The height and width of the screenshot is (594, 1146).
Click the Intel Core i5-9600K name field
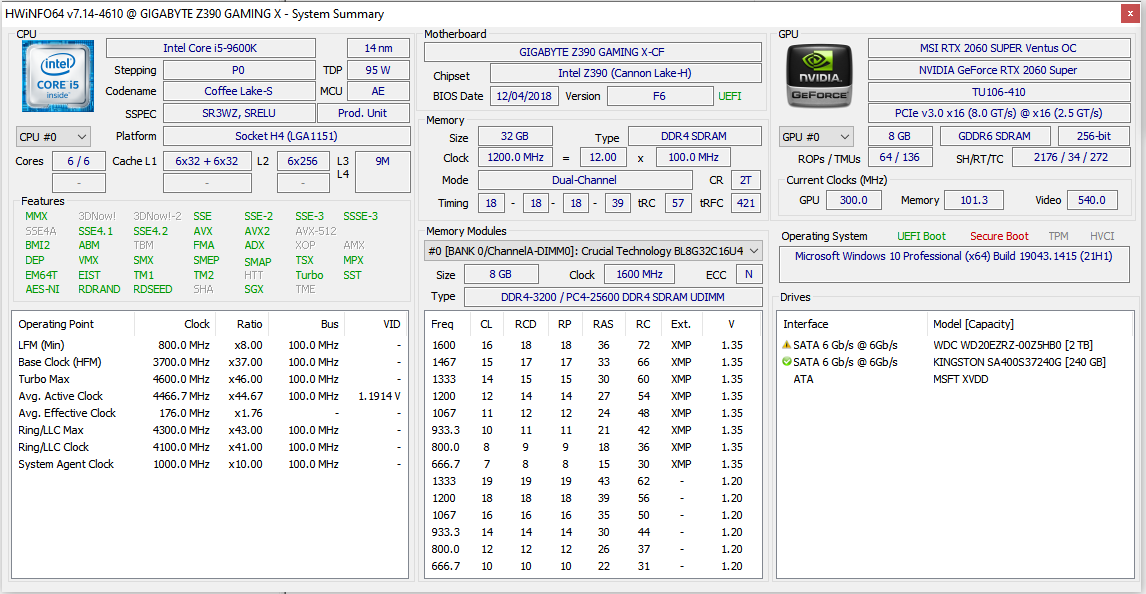click(x=210, y=48)
